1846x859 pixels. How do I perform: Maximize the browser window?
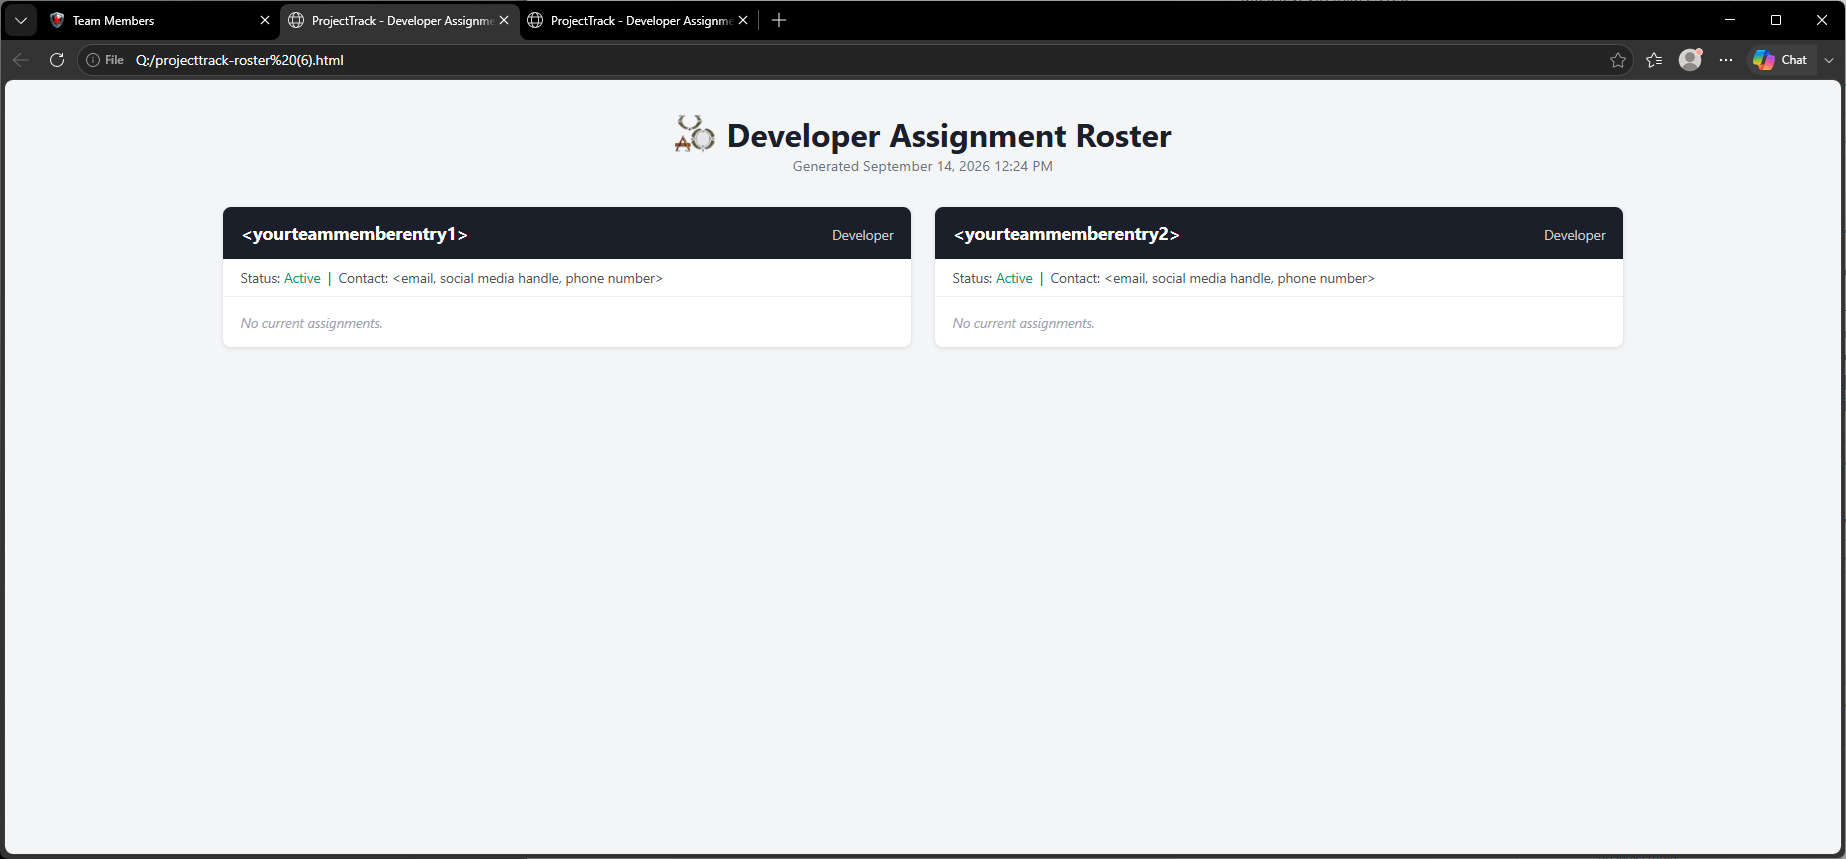tap(1776, 20)
